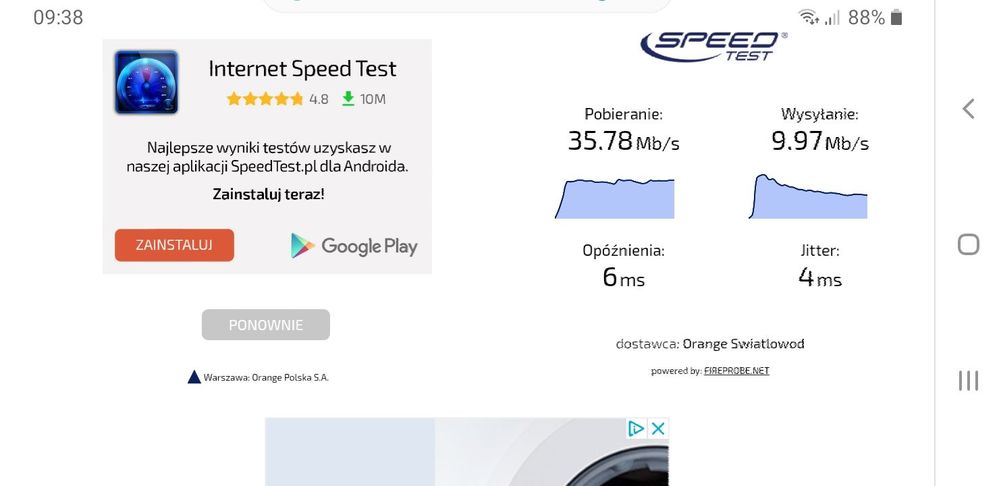Image resolution: width=999 pixels, height=486 pixels.
Task: Tap the Wi-Fi status icon
Action: coord(808,17)
